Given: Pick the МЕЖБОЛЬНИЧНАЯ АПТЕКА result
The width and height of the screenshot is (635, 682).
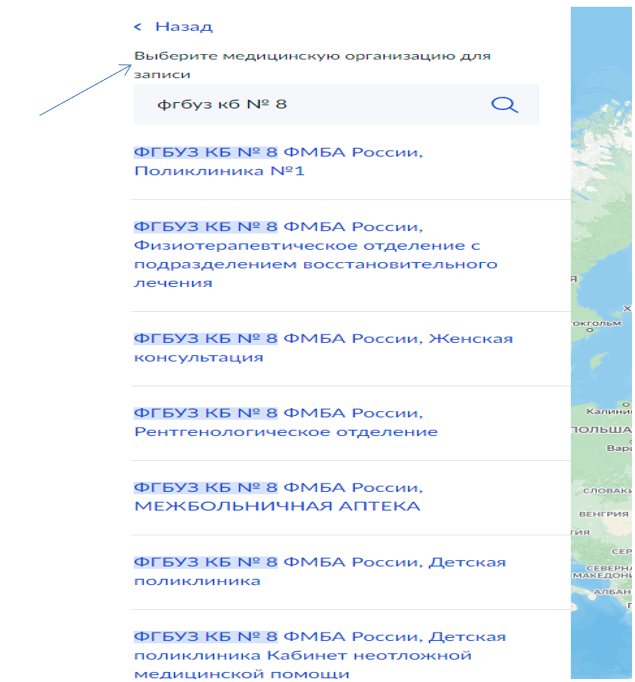Looking at the screenshot, I should [278, 497].
